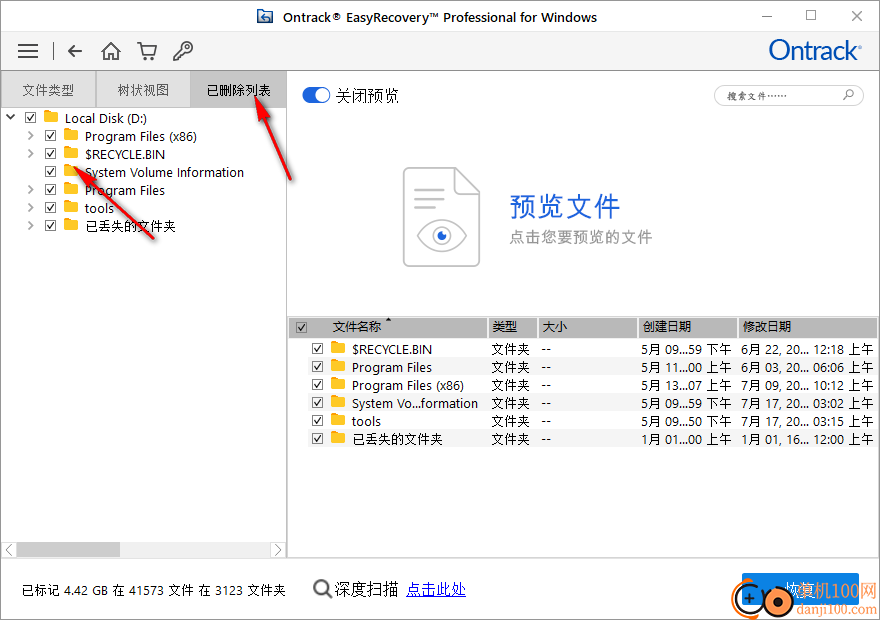This screenshot has width=880, height=620.
Task: Collapse the Local Disk (D:) tree node
Action: tap(11, 117)
